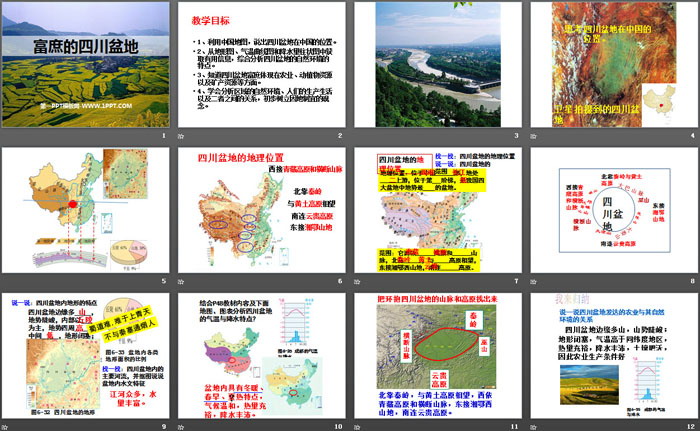Click slide number 8 label
This screenshot has width=700, height=431.
[x=693, y=281]
